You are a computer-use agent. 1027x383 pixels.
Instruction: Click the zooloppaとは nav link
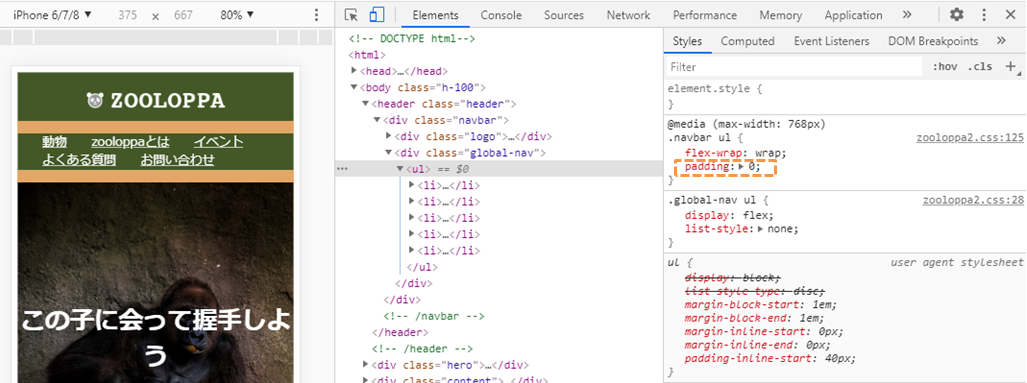click(130, 141)
